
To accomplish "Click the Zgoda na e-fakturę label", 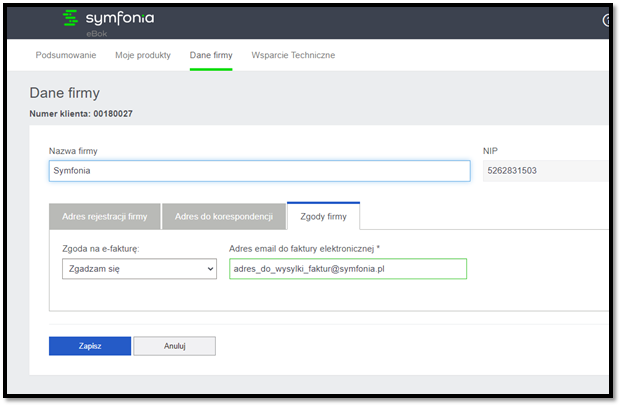I will (x=101, y=249).
